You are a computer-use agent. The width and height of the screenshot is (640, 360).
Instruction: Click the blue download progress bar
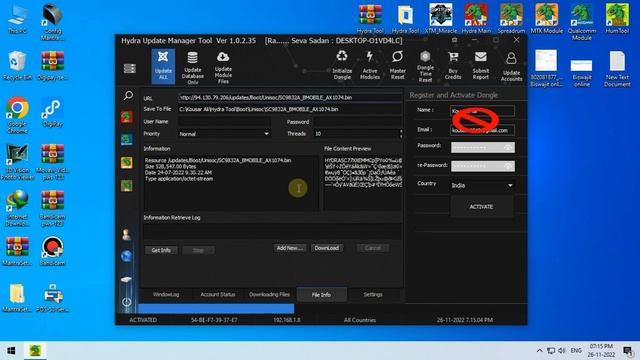[x=216, y=309]
